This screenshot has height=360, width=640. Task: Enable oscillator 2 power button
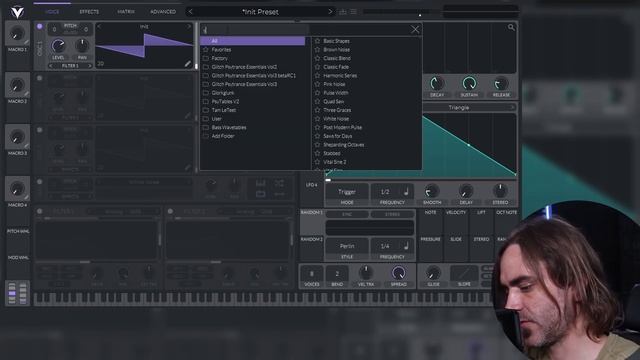(x=40, y=78)
